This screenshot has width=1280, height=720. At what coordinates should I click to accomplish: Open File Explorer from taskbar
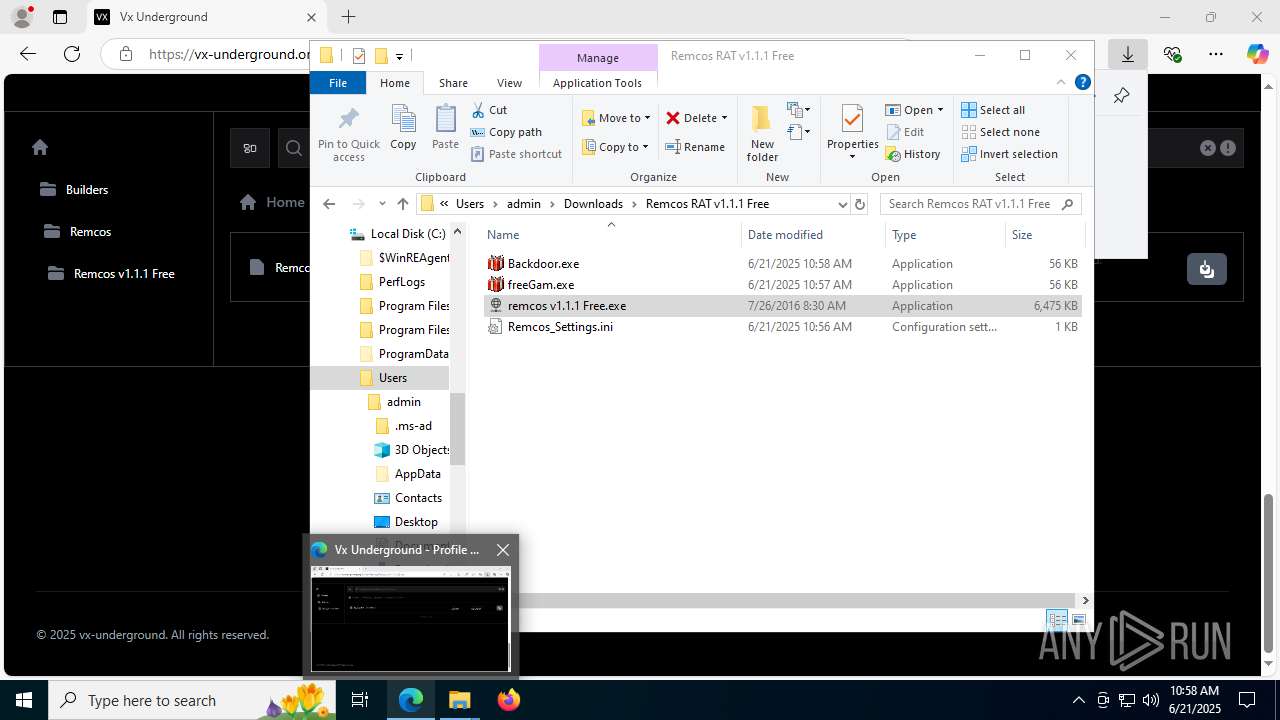point(460,700)
